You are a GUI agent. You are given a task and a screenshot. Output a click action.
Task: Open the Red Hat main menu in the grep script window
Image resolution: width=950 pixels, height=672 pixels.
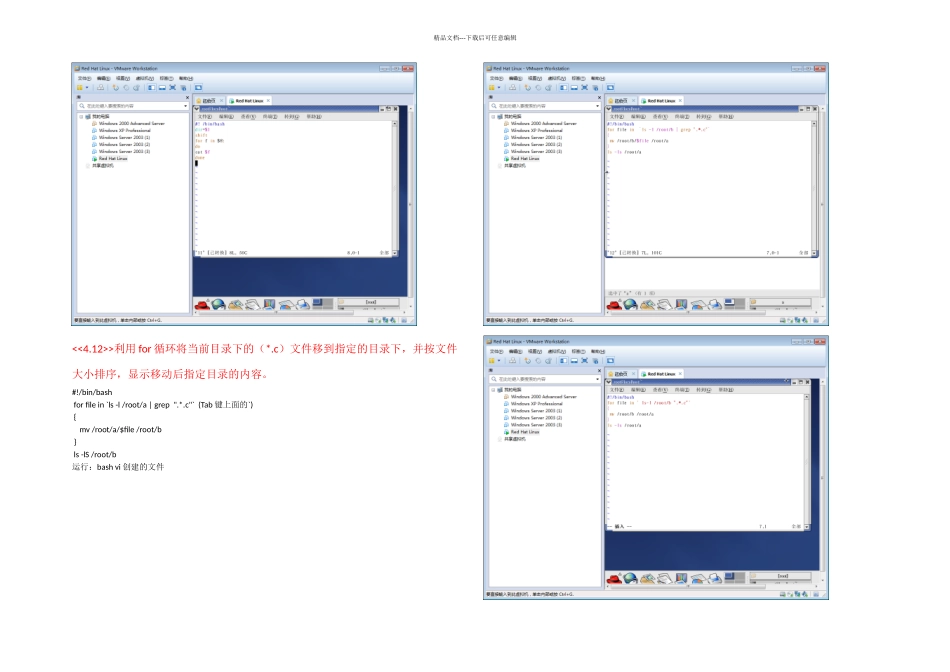[614, 304]
